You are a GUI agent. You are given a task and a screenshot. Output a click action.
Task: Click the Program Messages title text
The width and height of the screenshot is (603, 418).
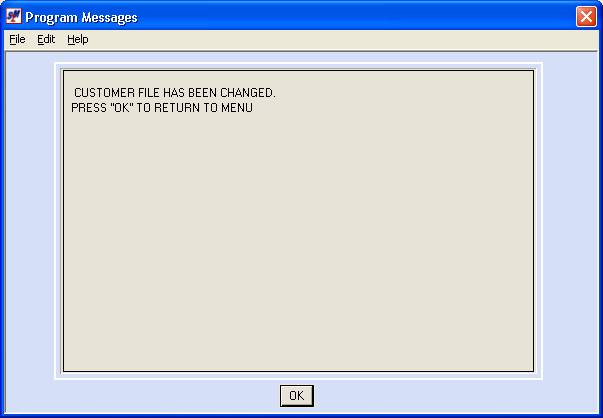click(81, 17)
